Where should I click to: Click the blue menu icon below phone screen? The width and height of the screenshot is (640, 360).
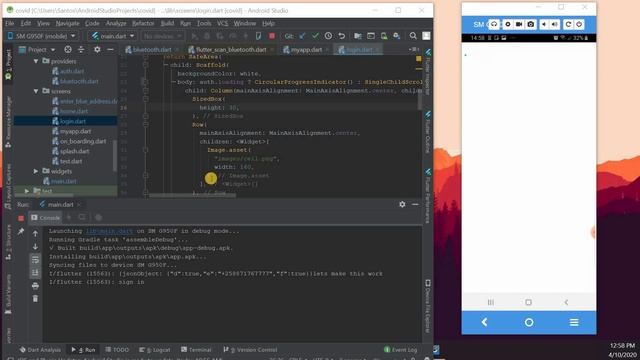click(574, 322)
